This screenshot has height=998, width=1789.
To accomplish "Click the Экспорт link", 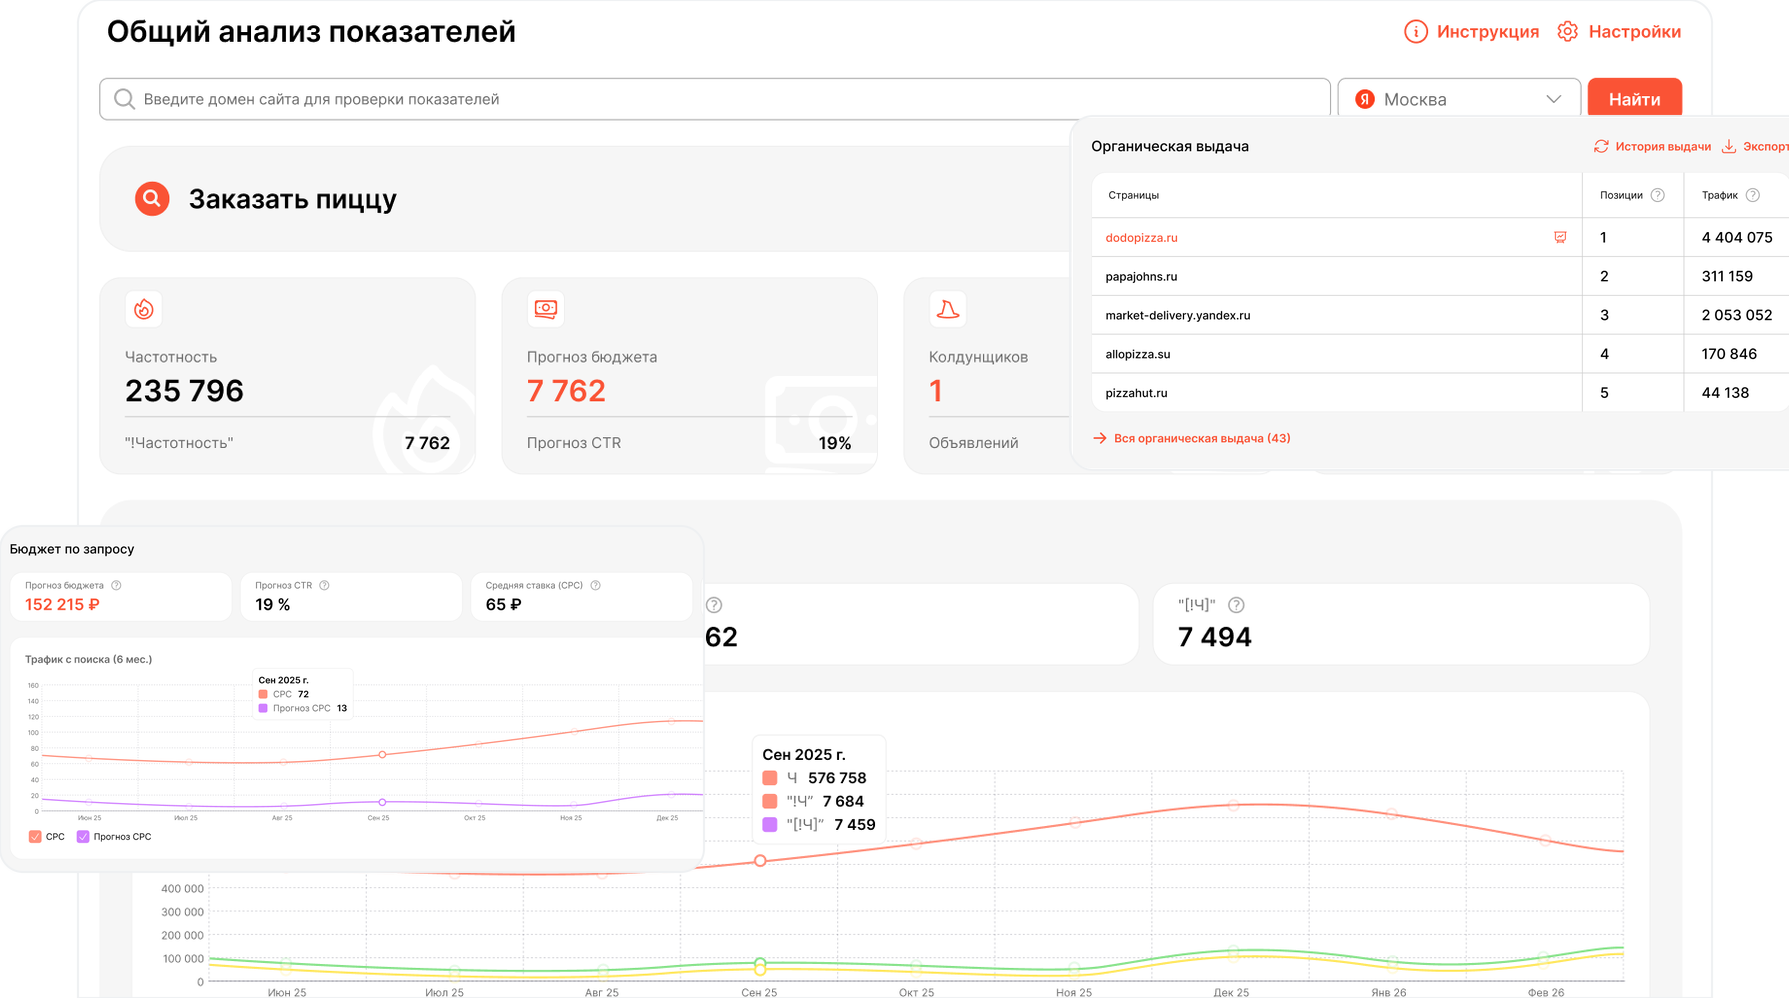I will coord(1765,146).
